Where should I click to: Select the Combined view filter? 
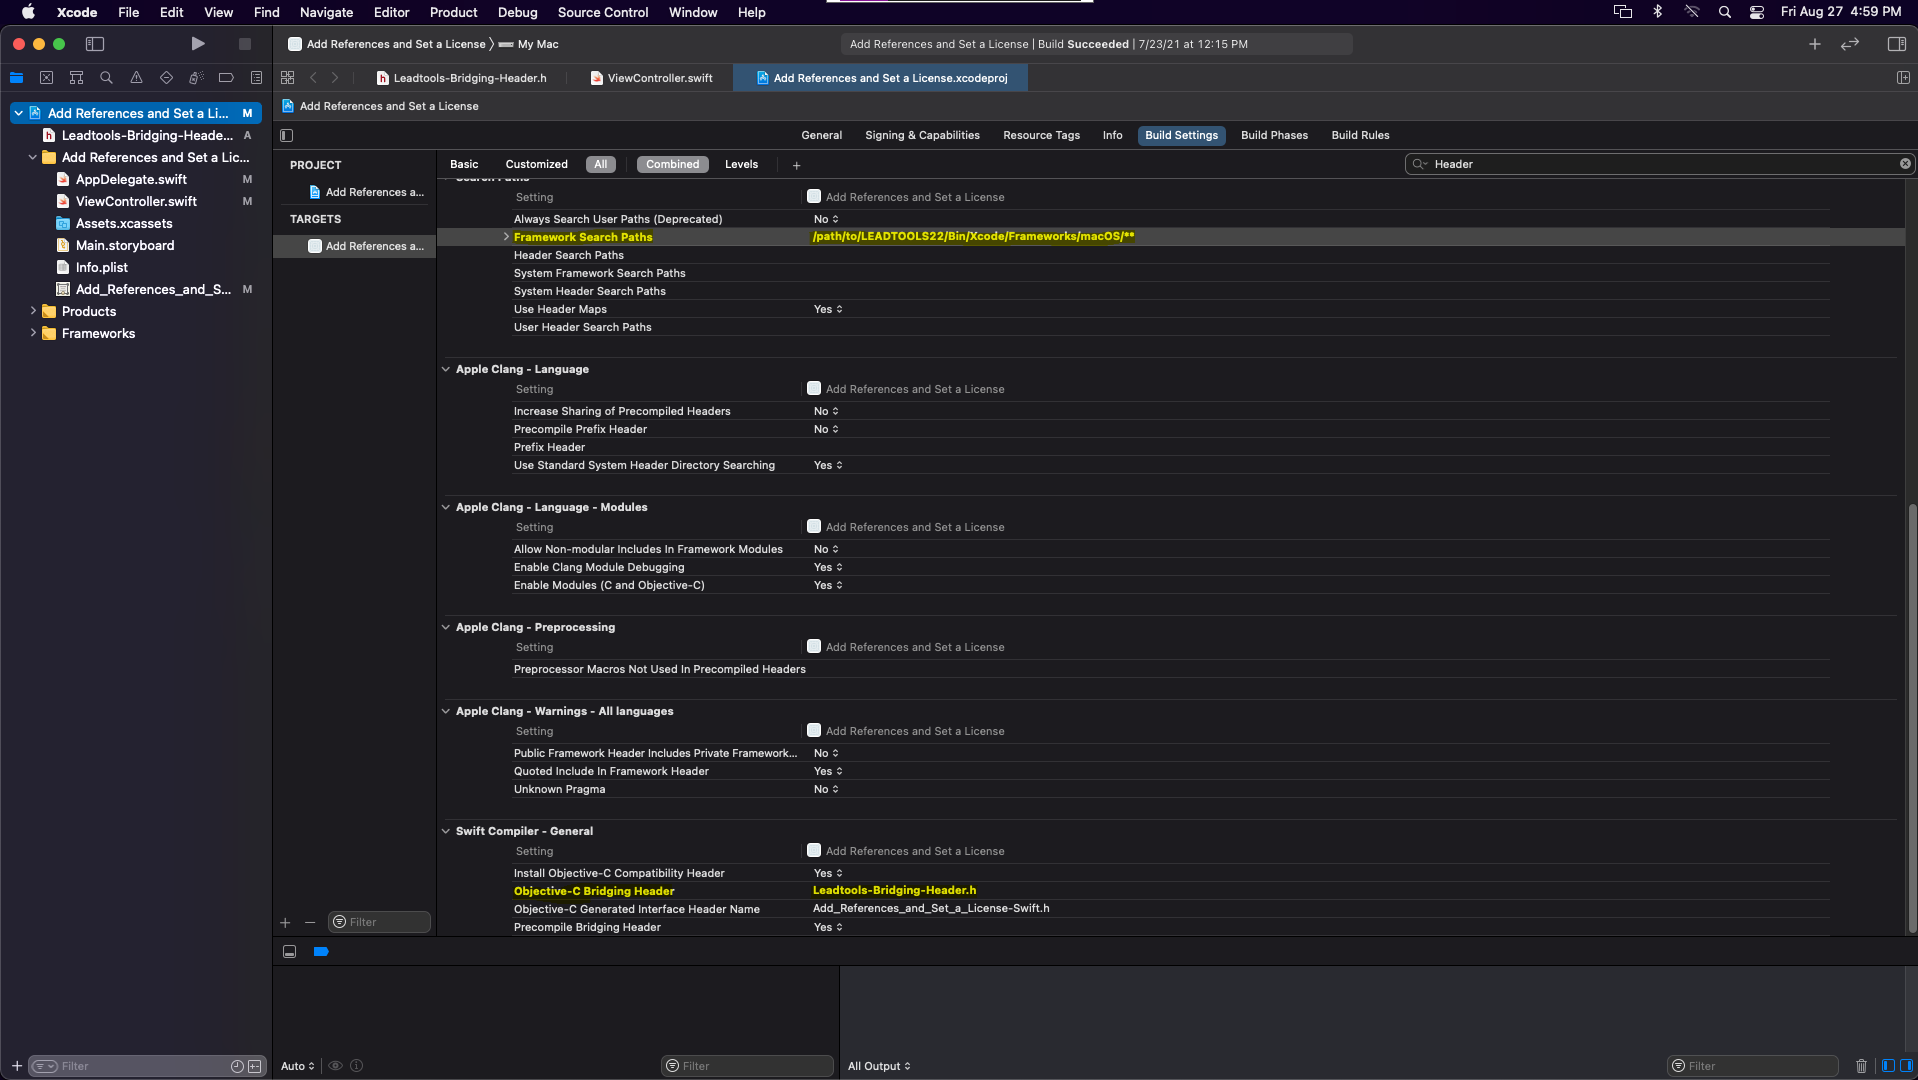[672, 164]
